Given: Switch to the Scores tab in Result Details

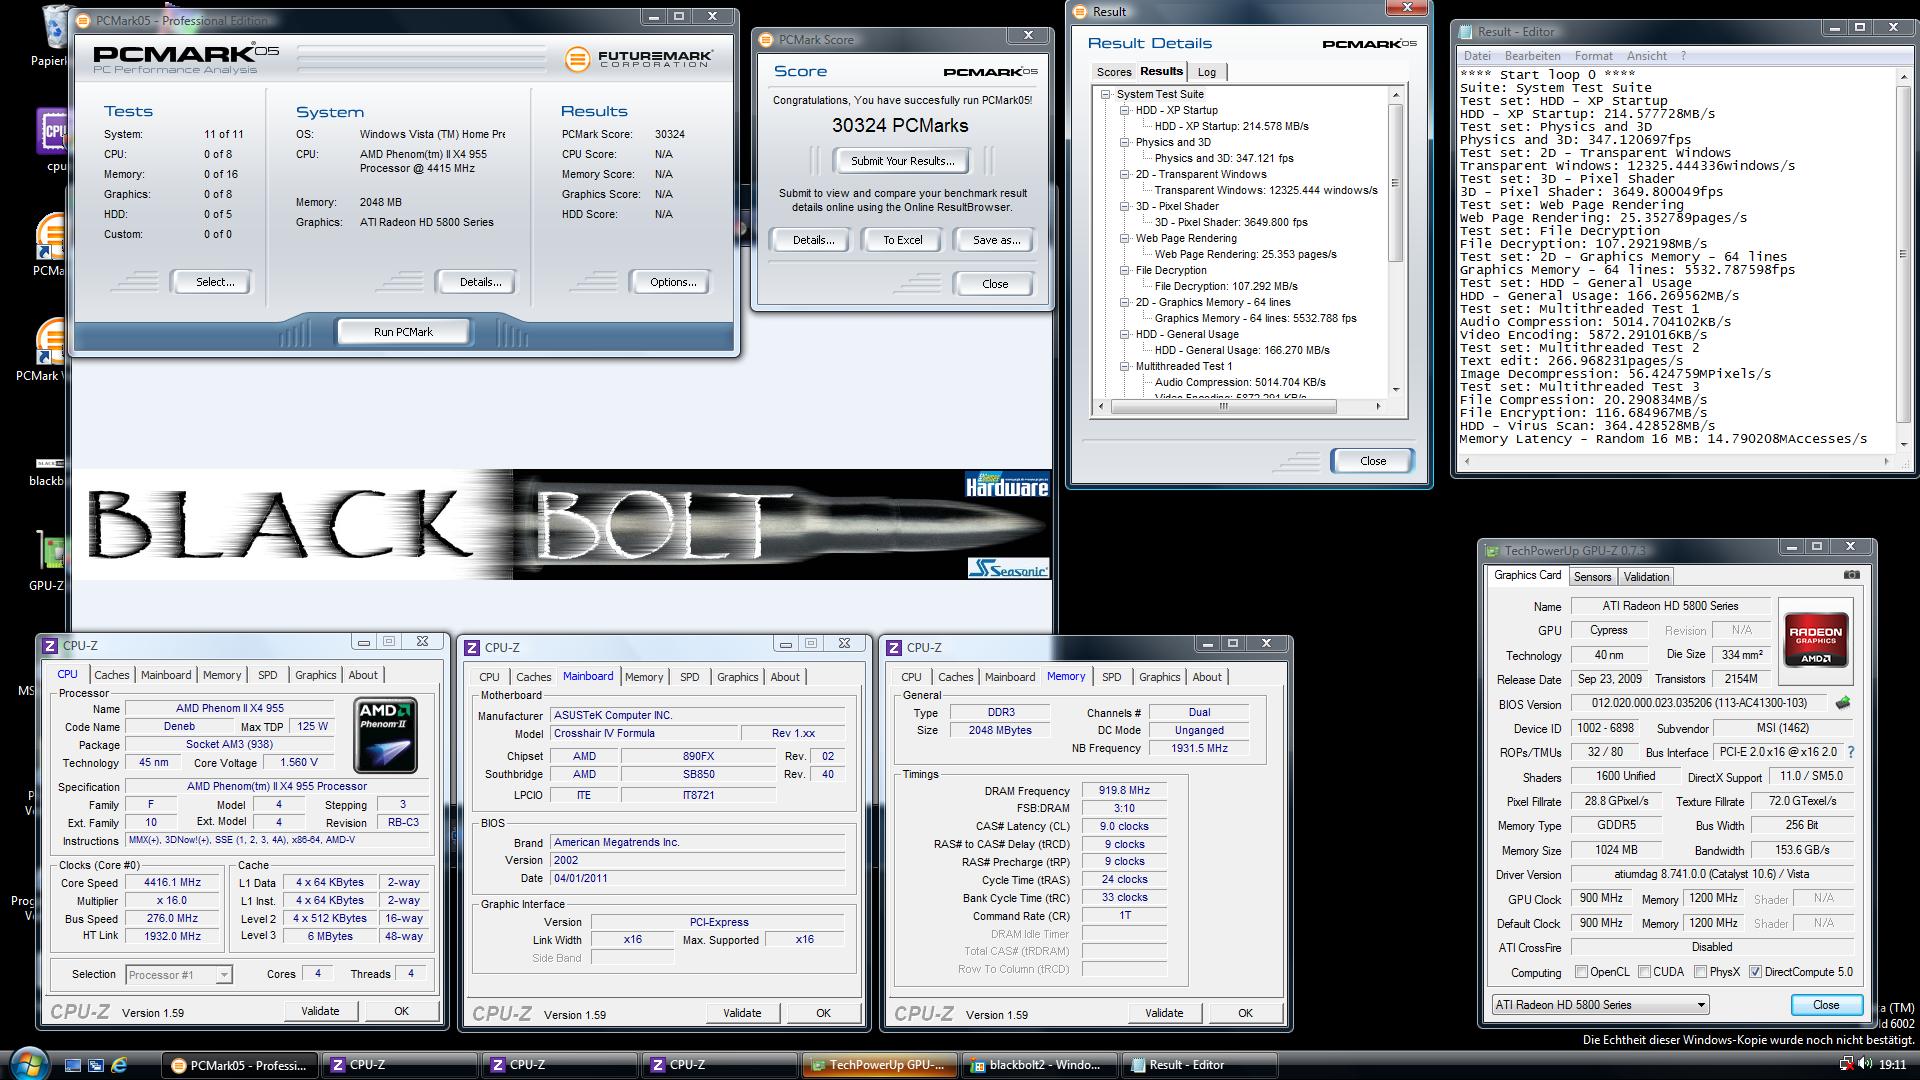Looking at the screenshot, I should (x=1113, y=72).
